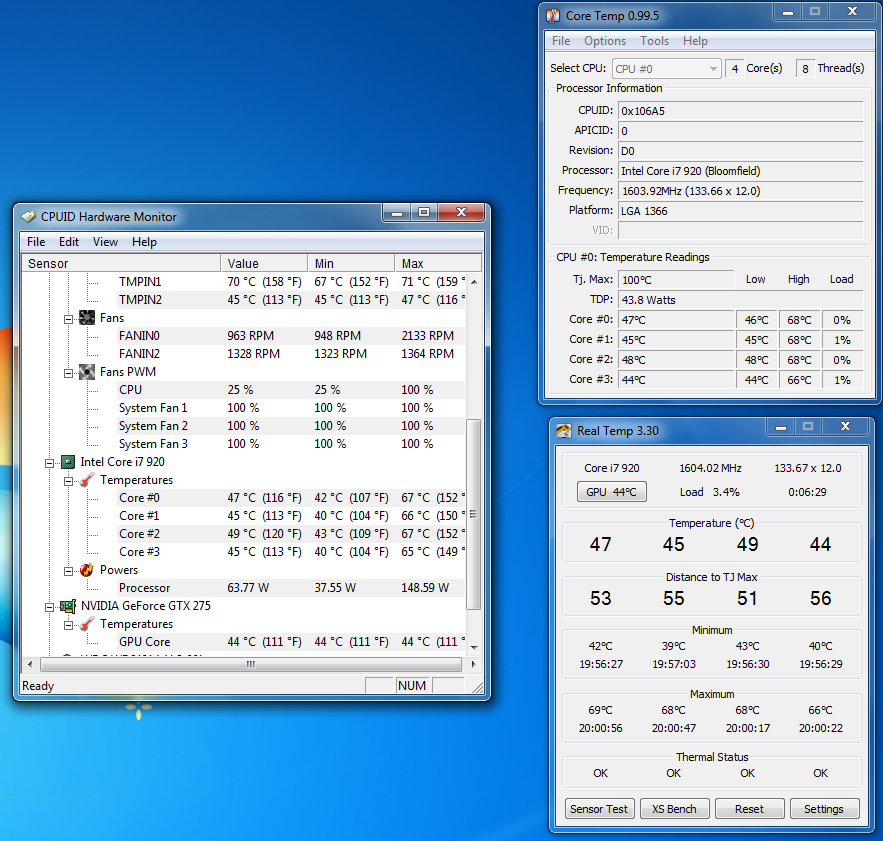Click the GPU Temperatures thermometer icon
Image resolution: width=883 pixels, height=841 pixels.
(87, 624)
